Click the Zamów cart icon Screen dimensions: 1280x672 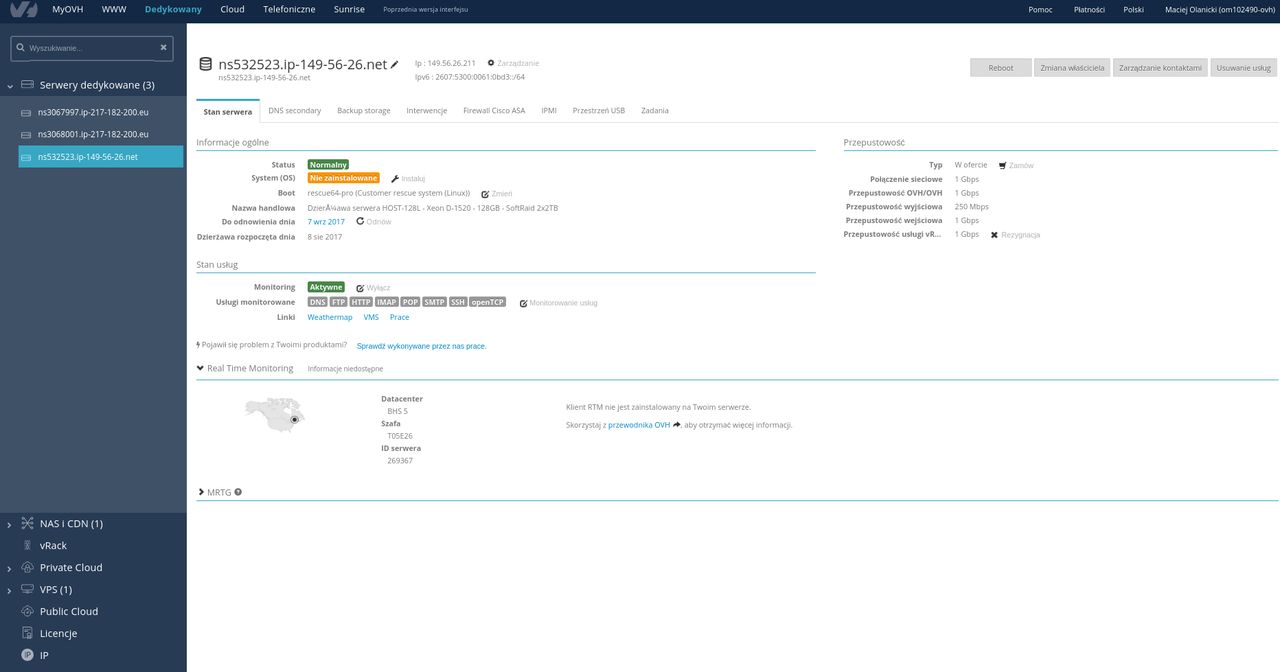click(1002, 165)
